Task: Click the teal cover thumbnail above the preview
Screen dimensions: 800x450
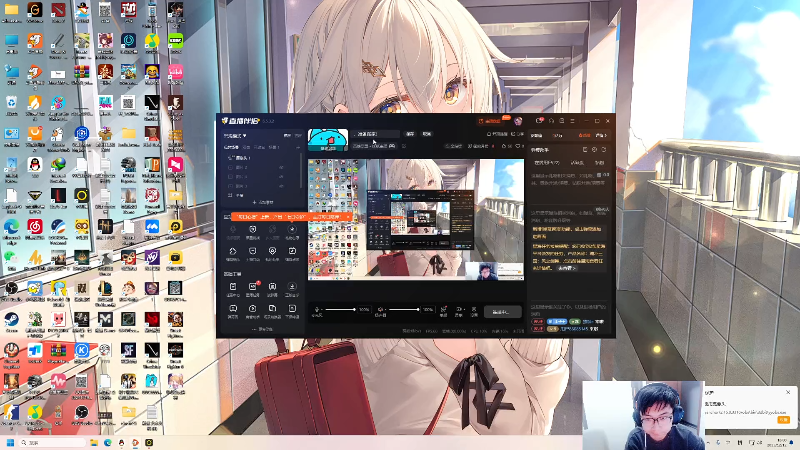Action: (328, 140)
